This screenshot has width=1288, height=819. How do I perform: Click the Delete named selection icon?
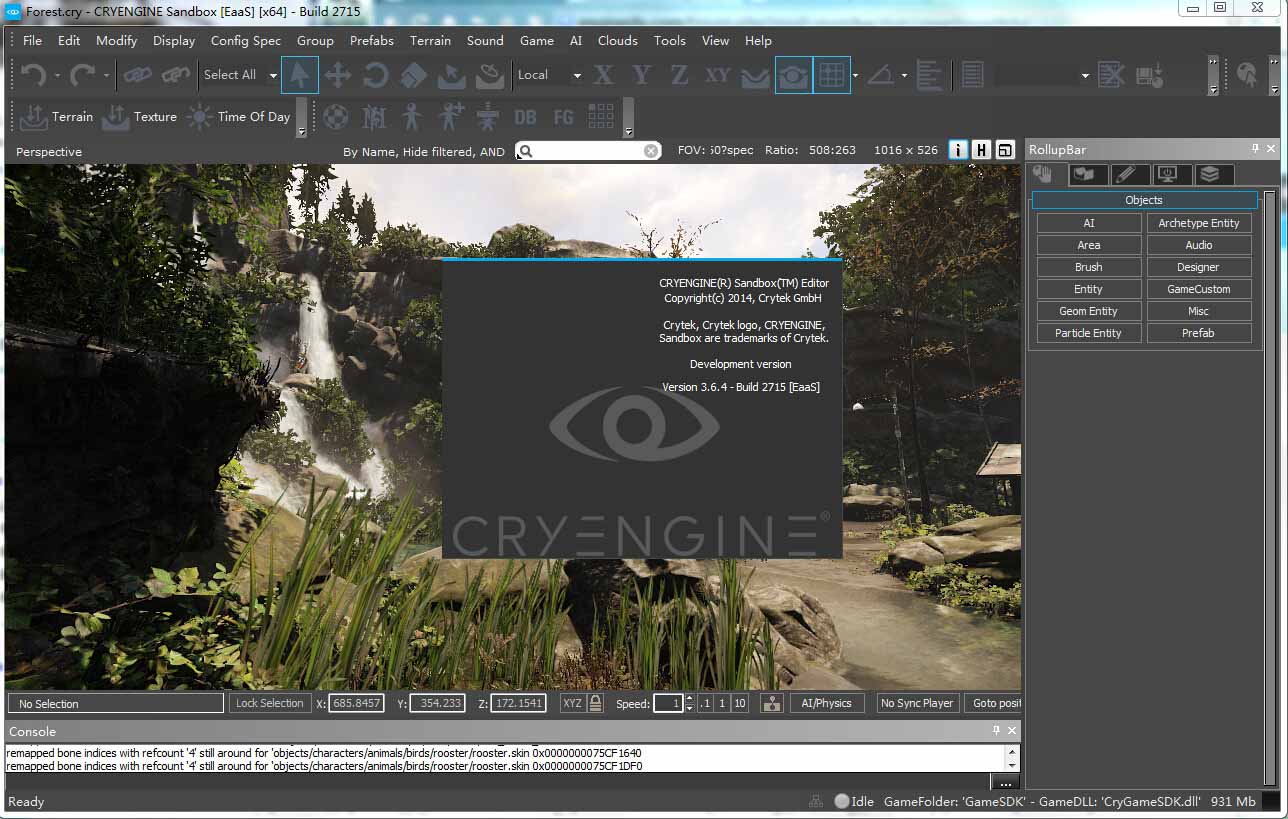click(1111, 75)
